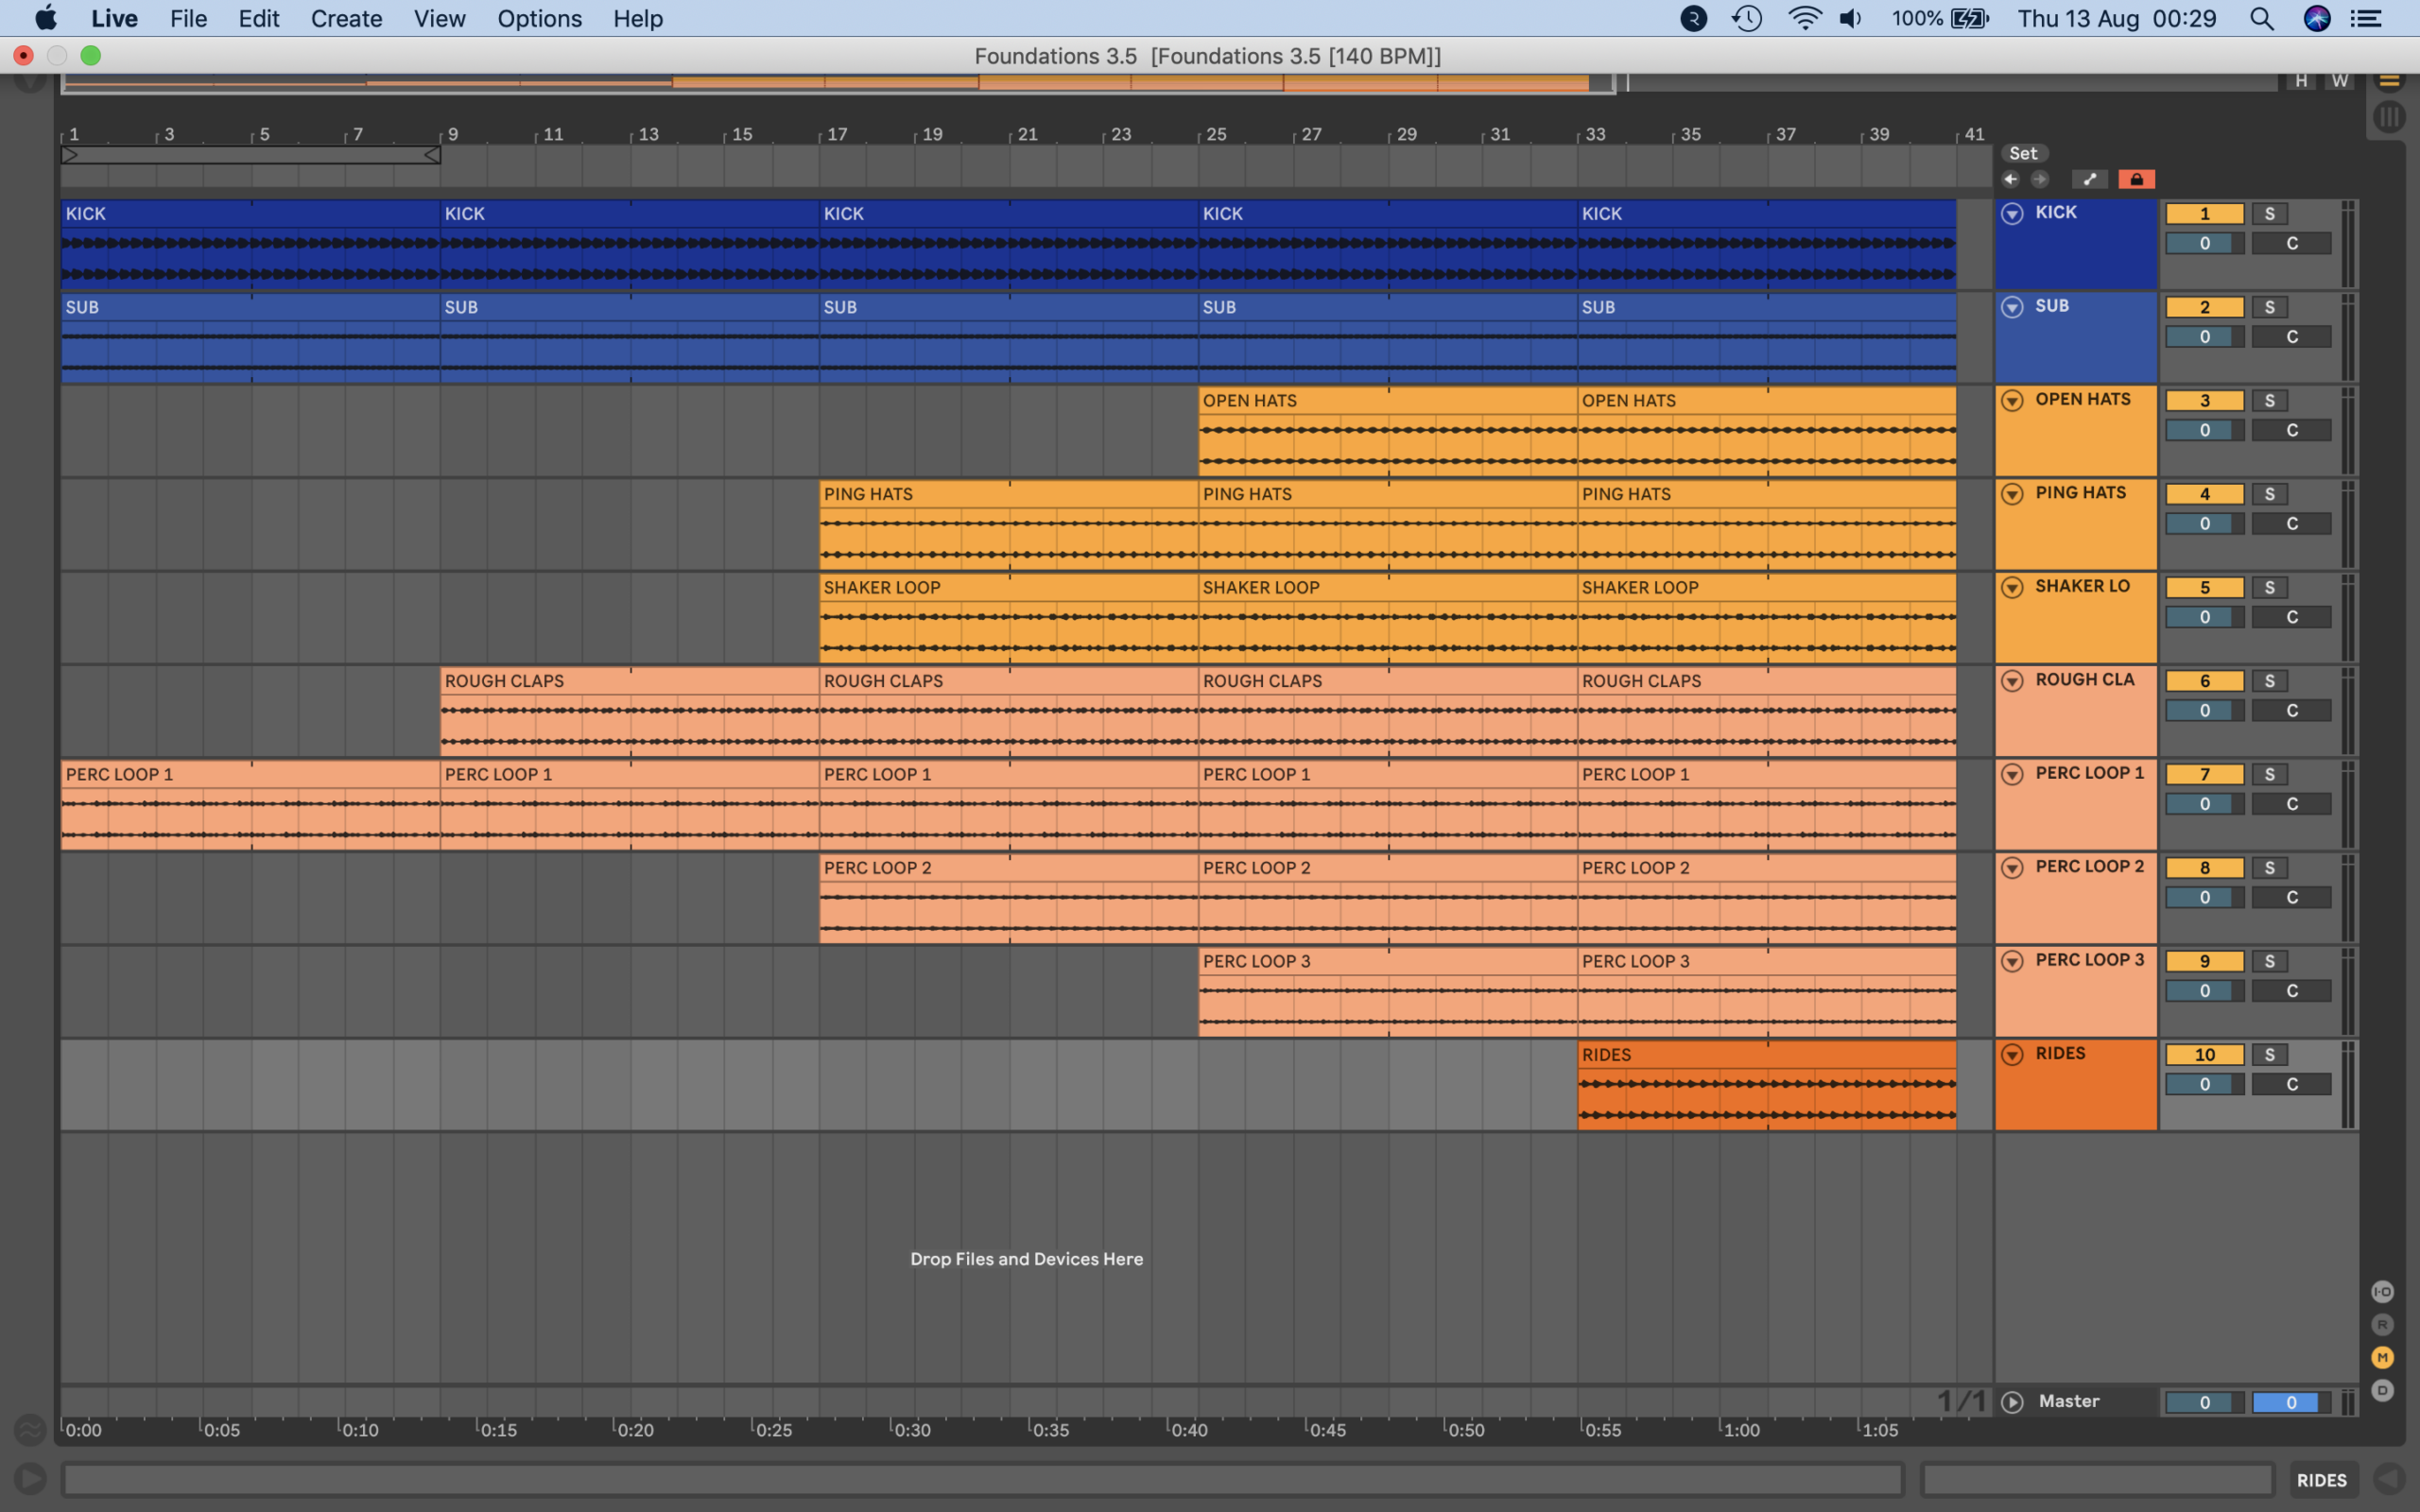Open the Options menu
This screenshot has width=2420, height=1512.
tap(539, 19)
